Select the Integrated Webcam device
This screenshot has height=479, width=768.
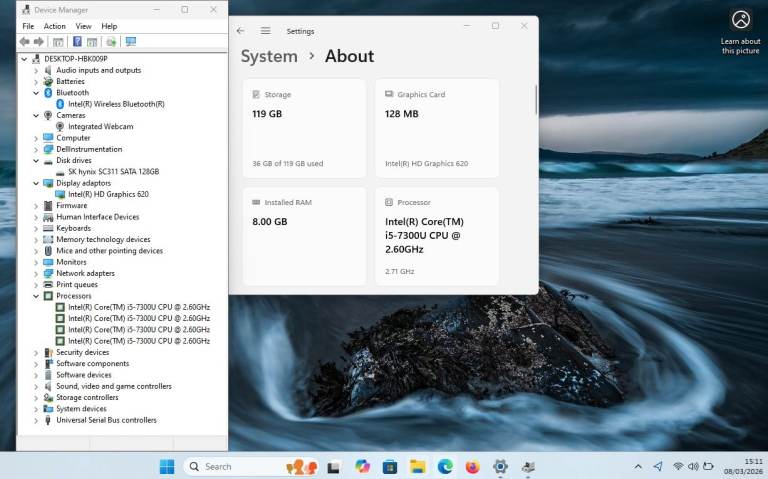click(100, 127)
